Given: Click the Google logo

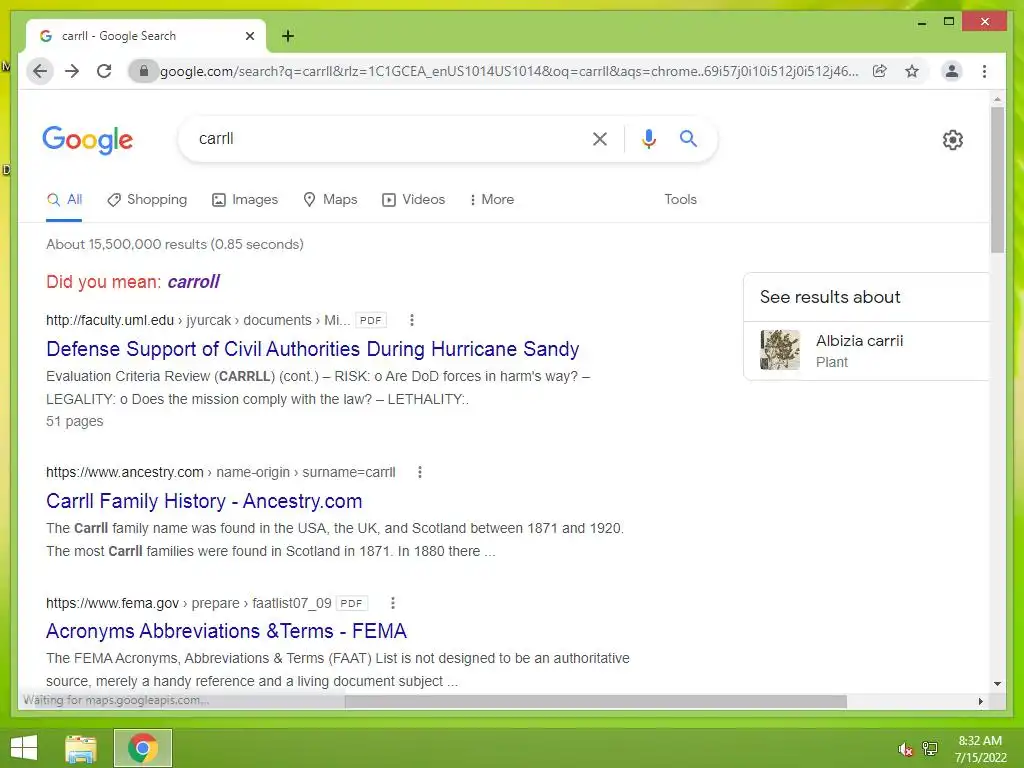Looking at the screenshot, I should (x=88, y=140).
